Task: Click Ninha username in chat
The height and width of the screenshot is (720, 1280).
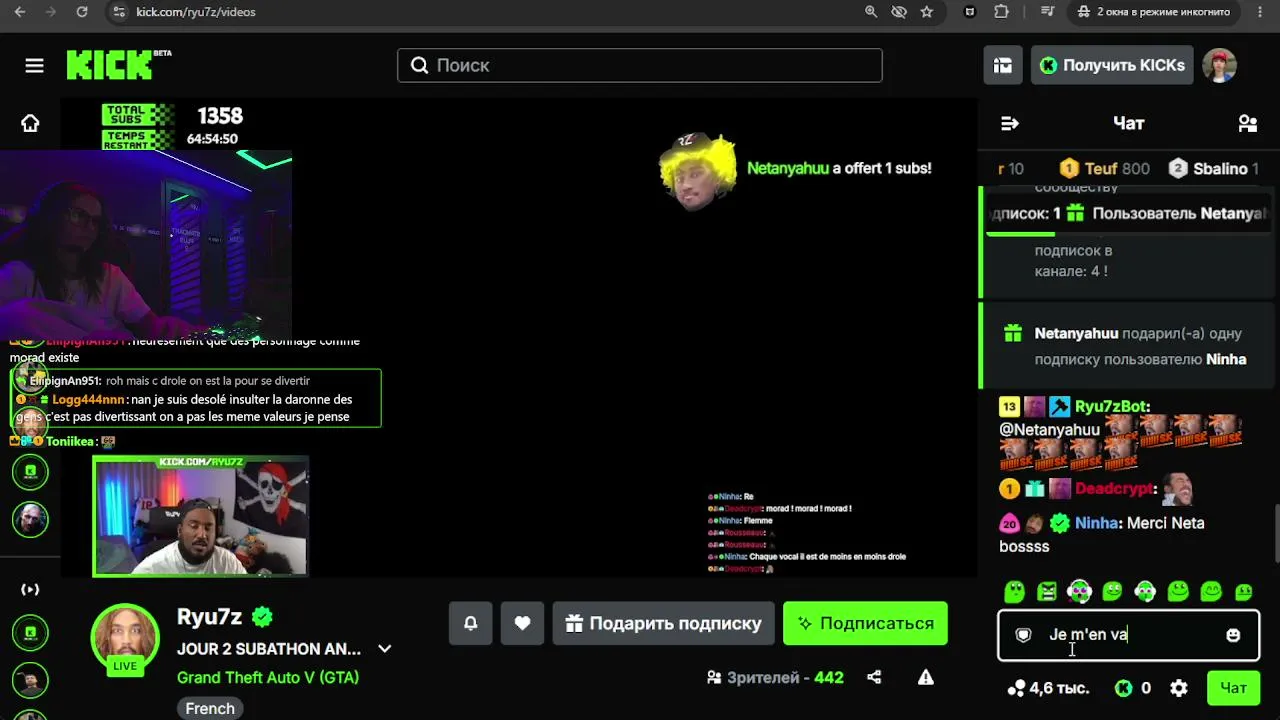Action: (1096, 523)
